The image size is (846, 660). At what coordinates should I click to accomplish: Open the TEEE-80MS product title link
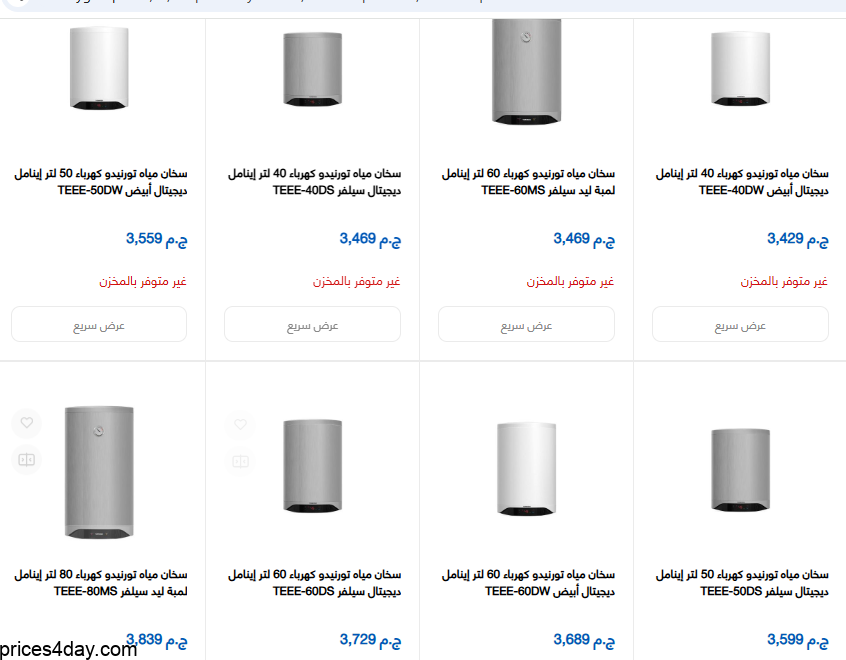[x=100, y=583]
